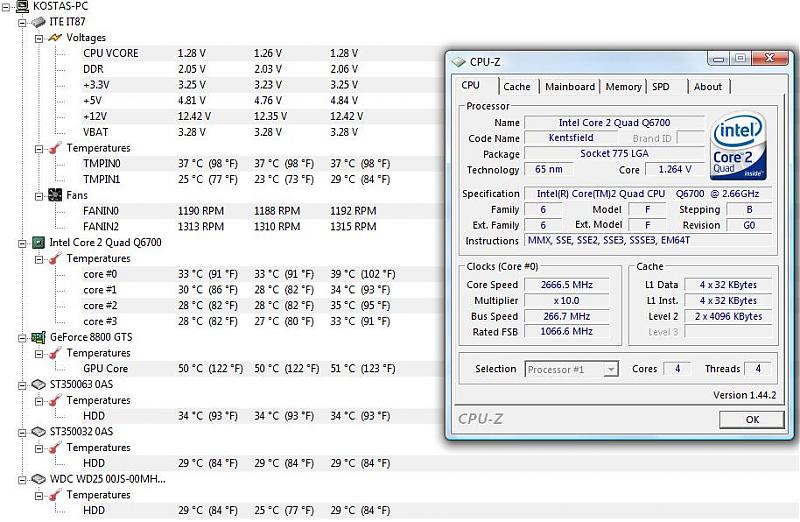Click the GeForce 8800 GTS card icon
The image size is (800, 522).
pyautogui.click(x=38, y=337)
